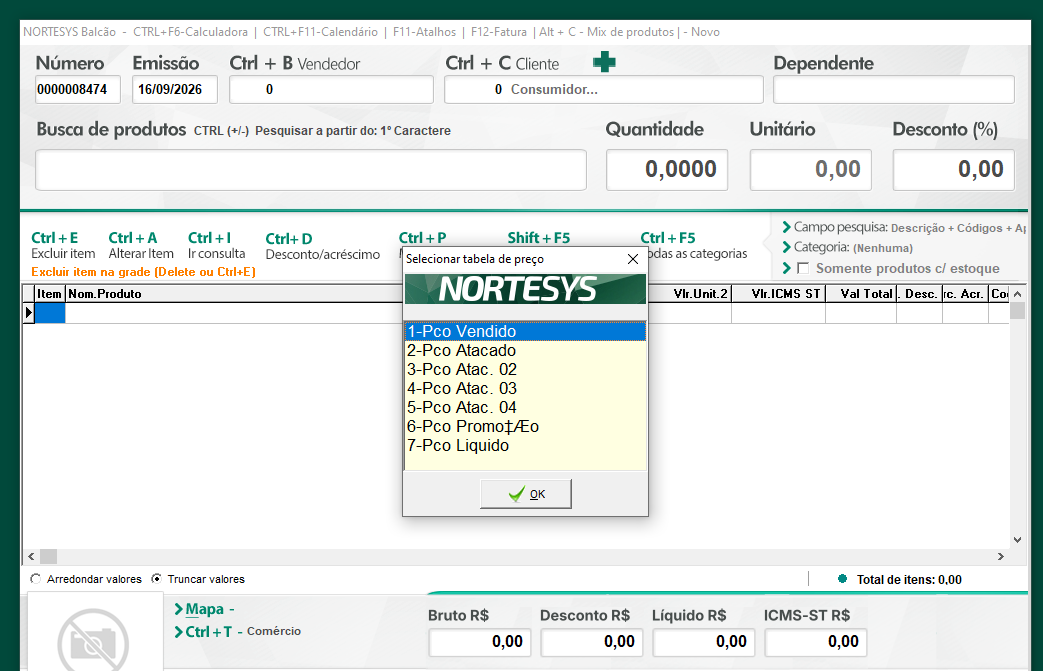Click grid horizontal scrollbar left arrow
Viewport: 1043px width, 671px height.
click(31, 557)
